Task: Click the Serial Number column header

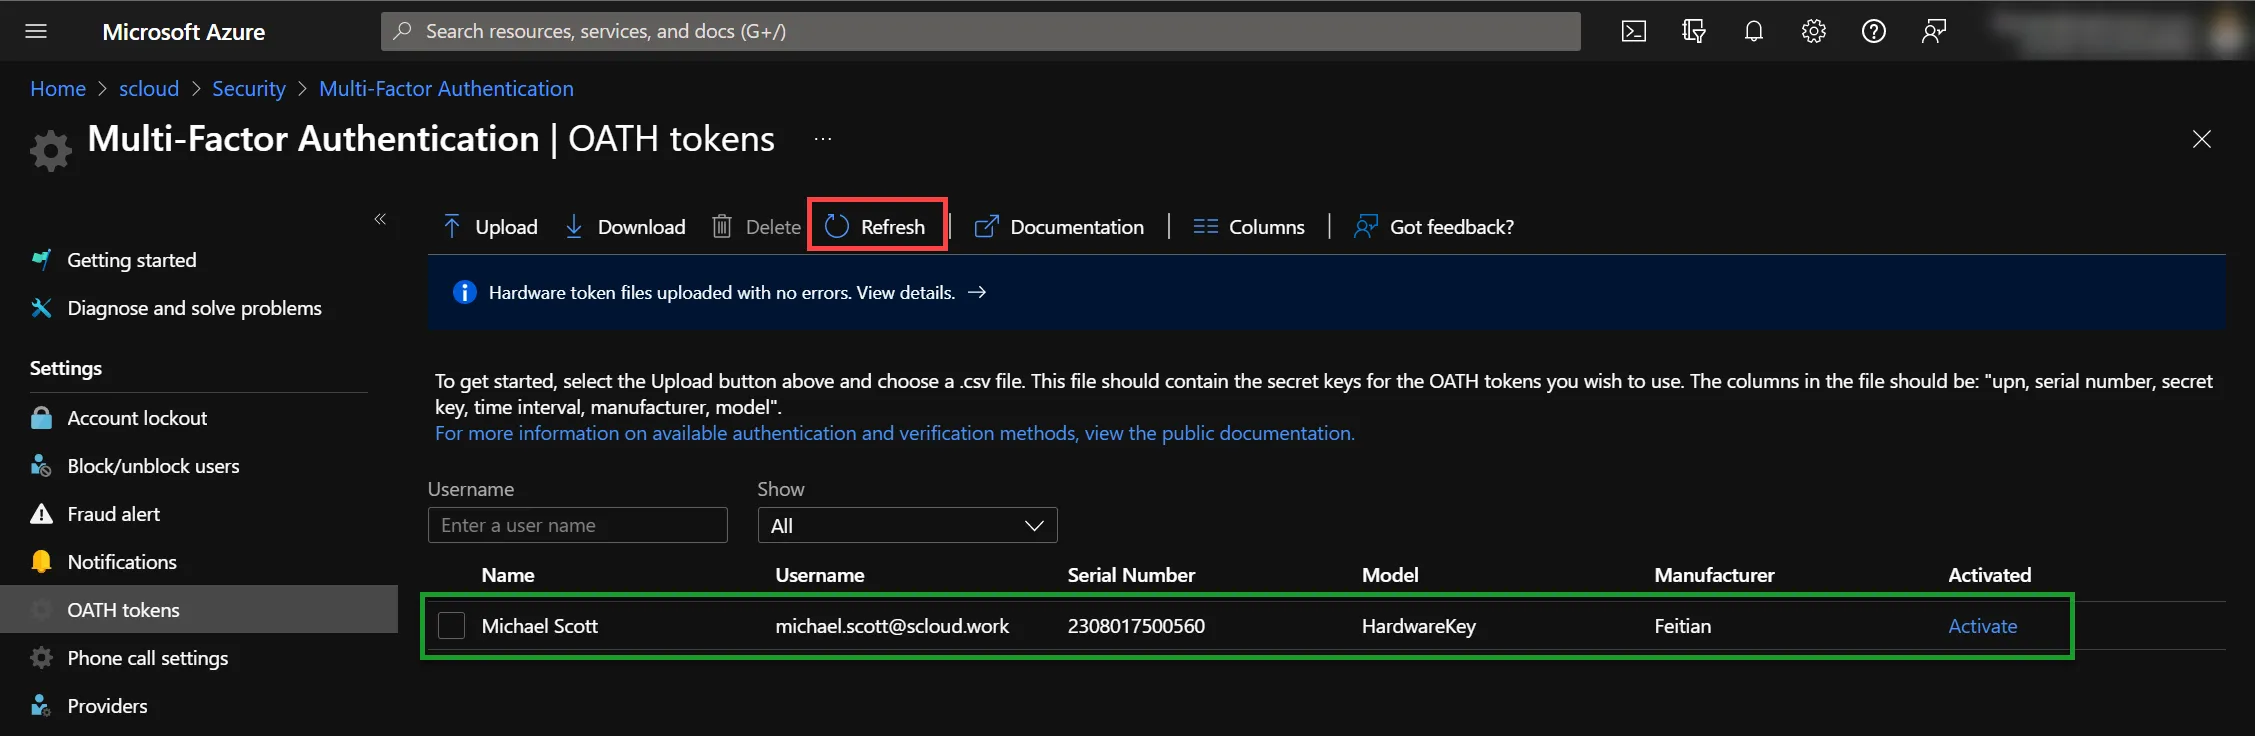Action: (1131, 575)
